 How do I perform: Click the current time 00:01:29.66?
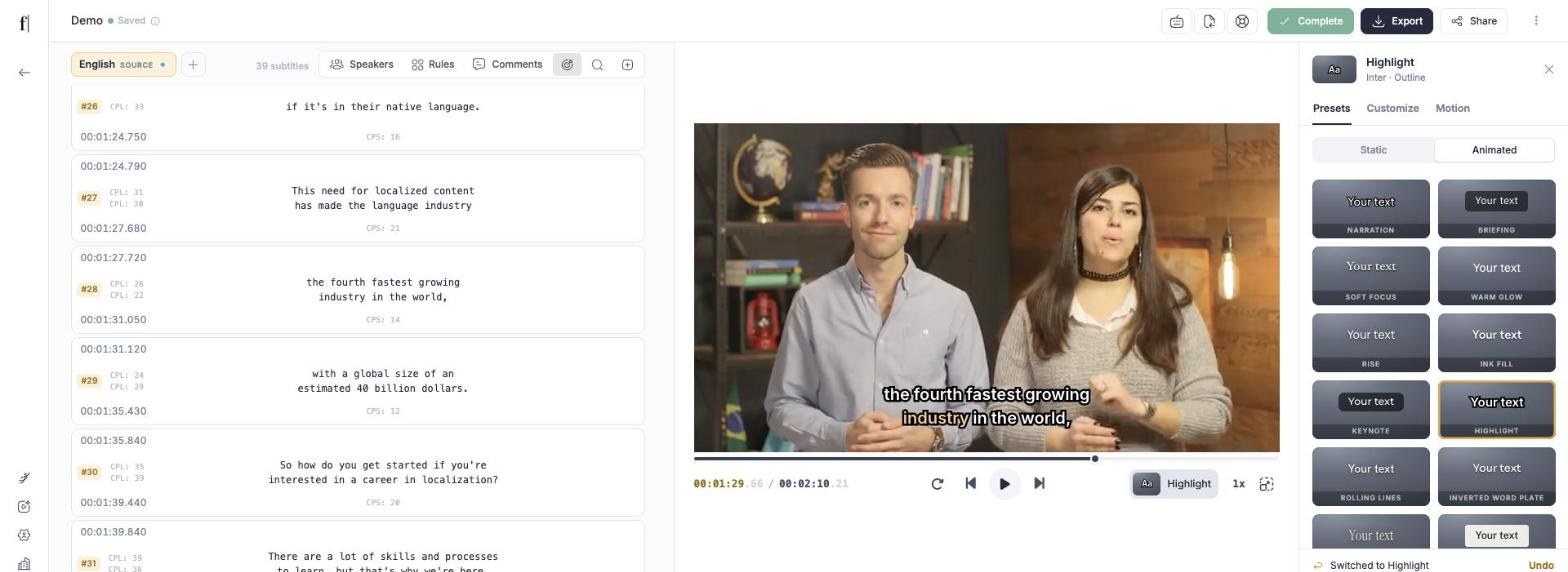(728, 484)
